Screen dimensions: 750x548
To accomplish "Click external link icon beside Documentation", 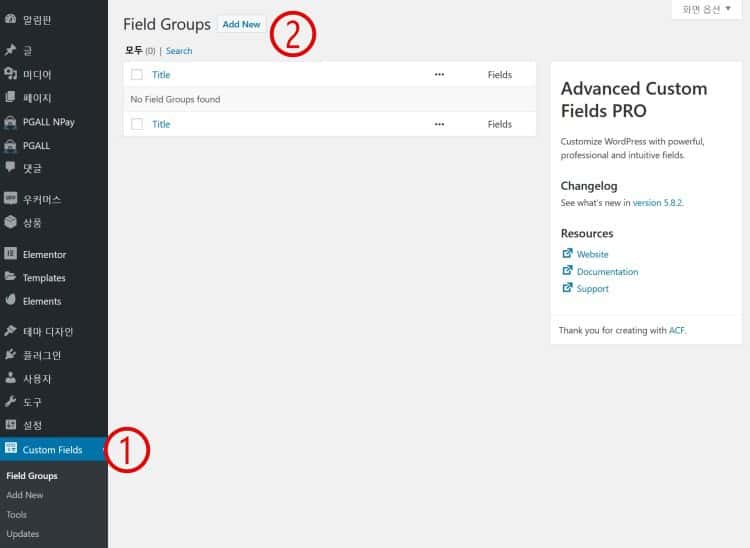I will coord(567,271).
